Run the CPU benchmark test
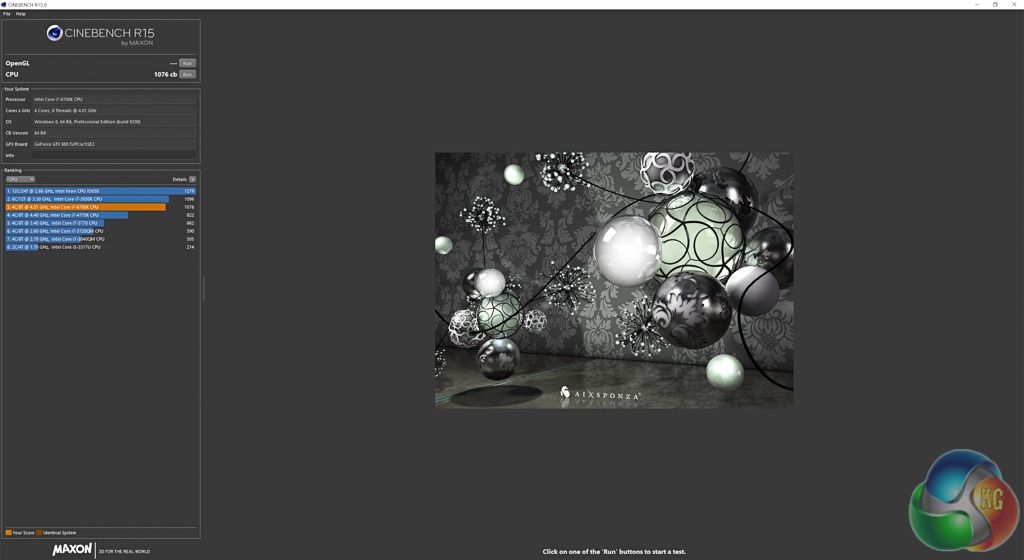This screenshot has width=1024, height=560. coord(187,74)
